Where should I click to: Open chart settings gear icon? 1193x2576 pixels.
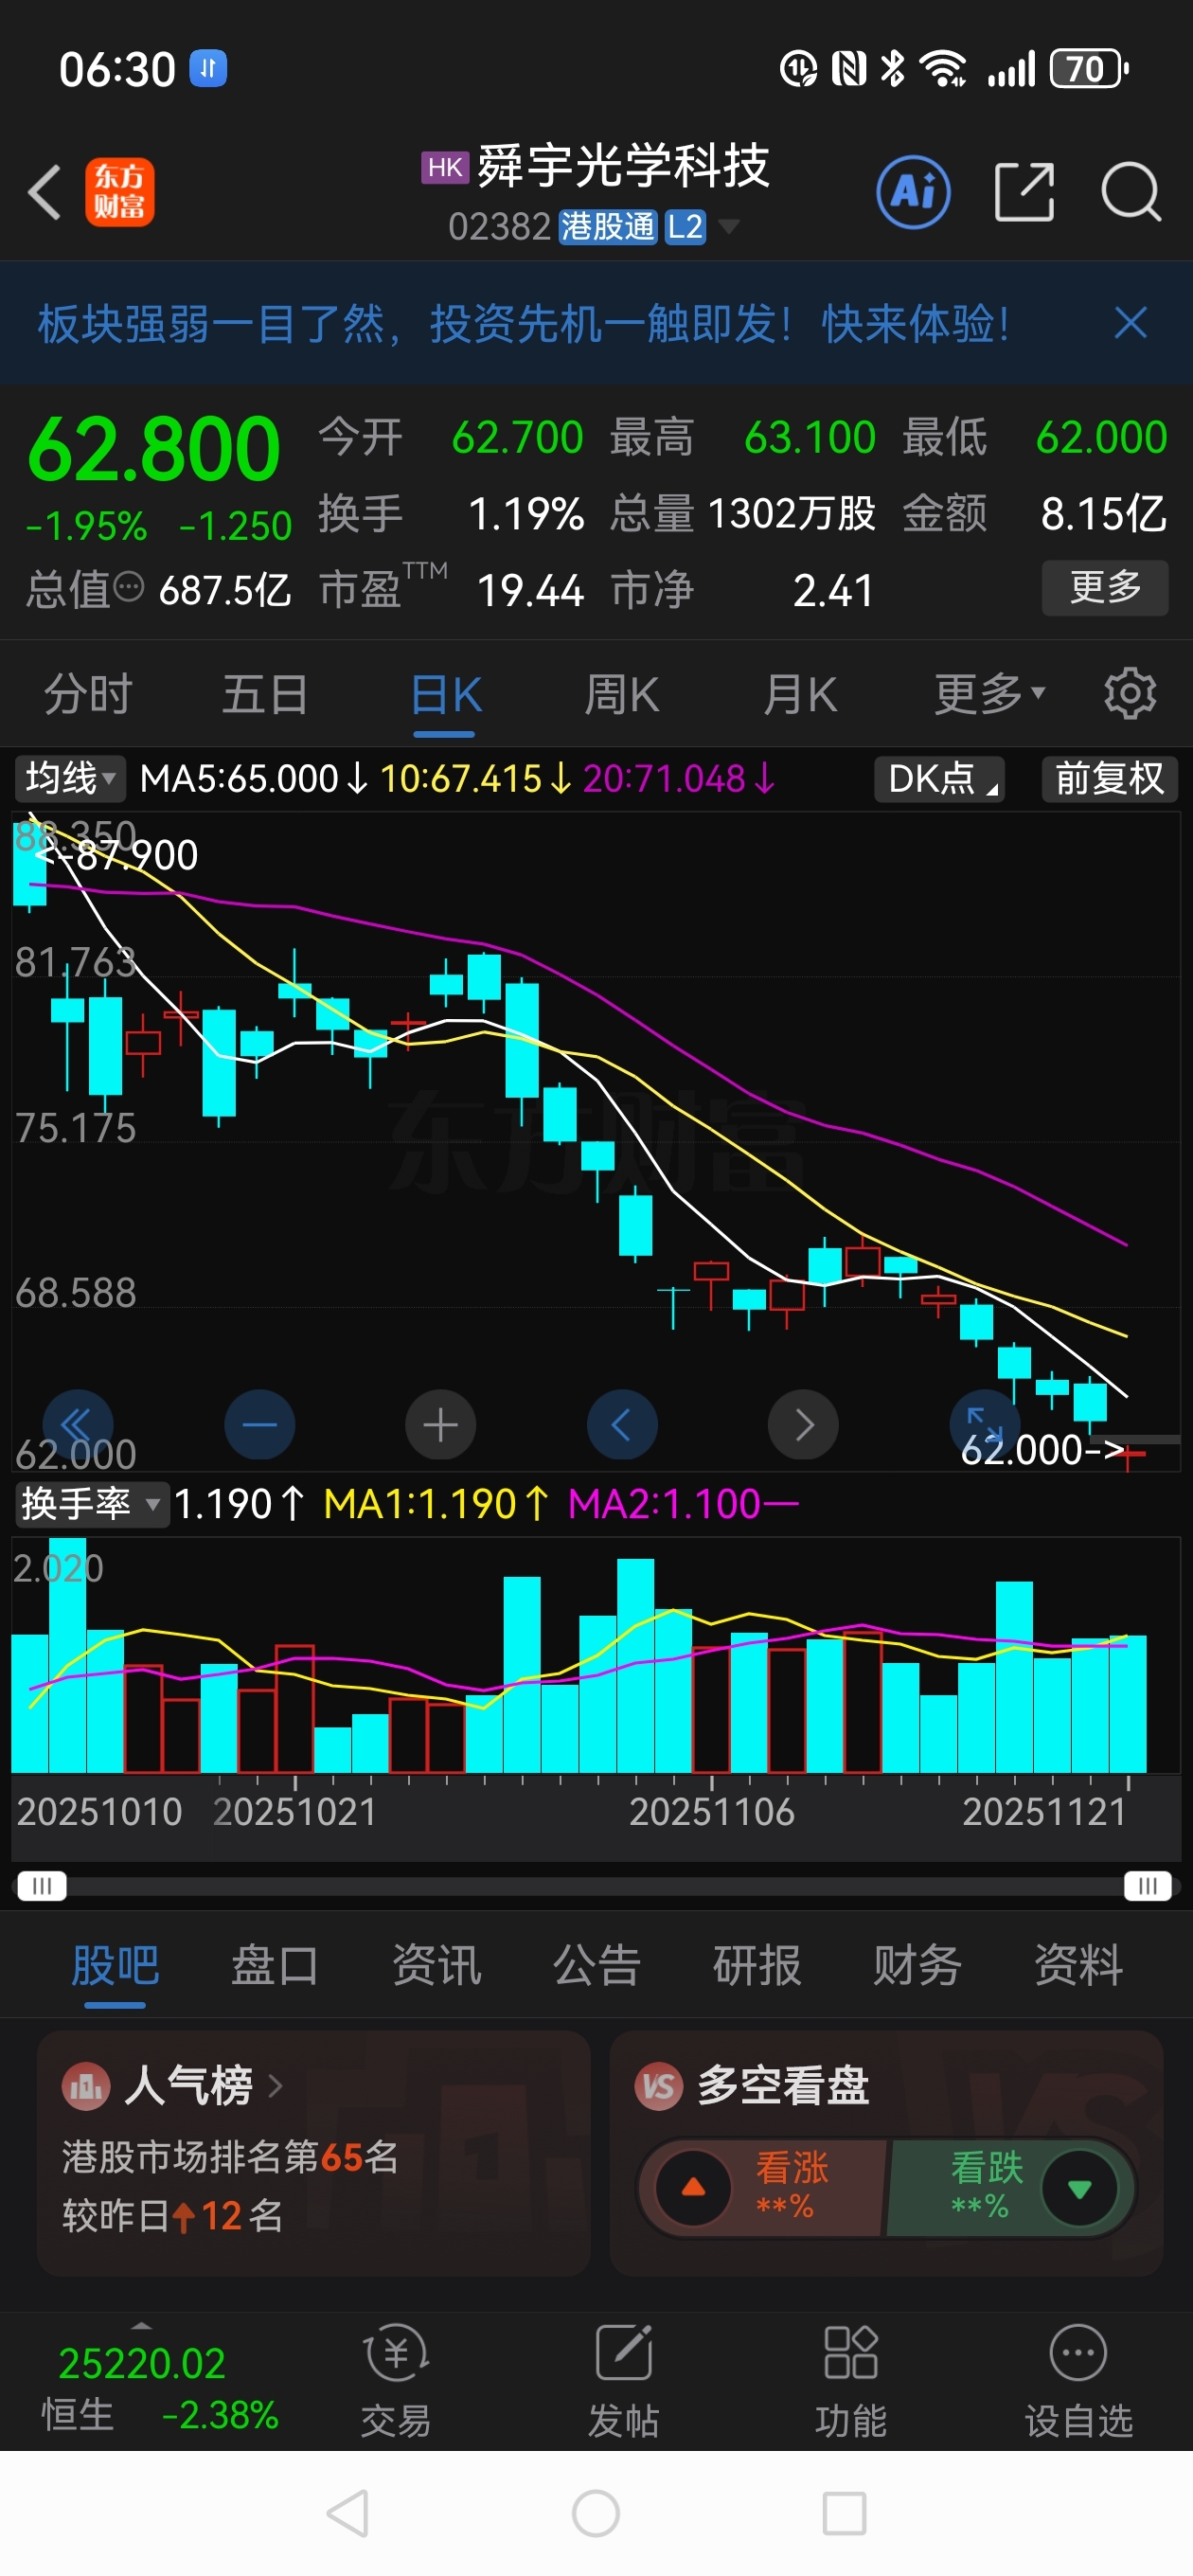coord(1130,693)
